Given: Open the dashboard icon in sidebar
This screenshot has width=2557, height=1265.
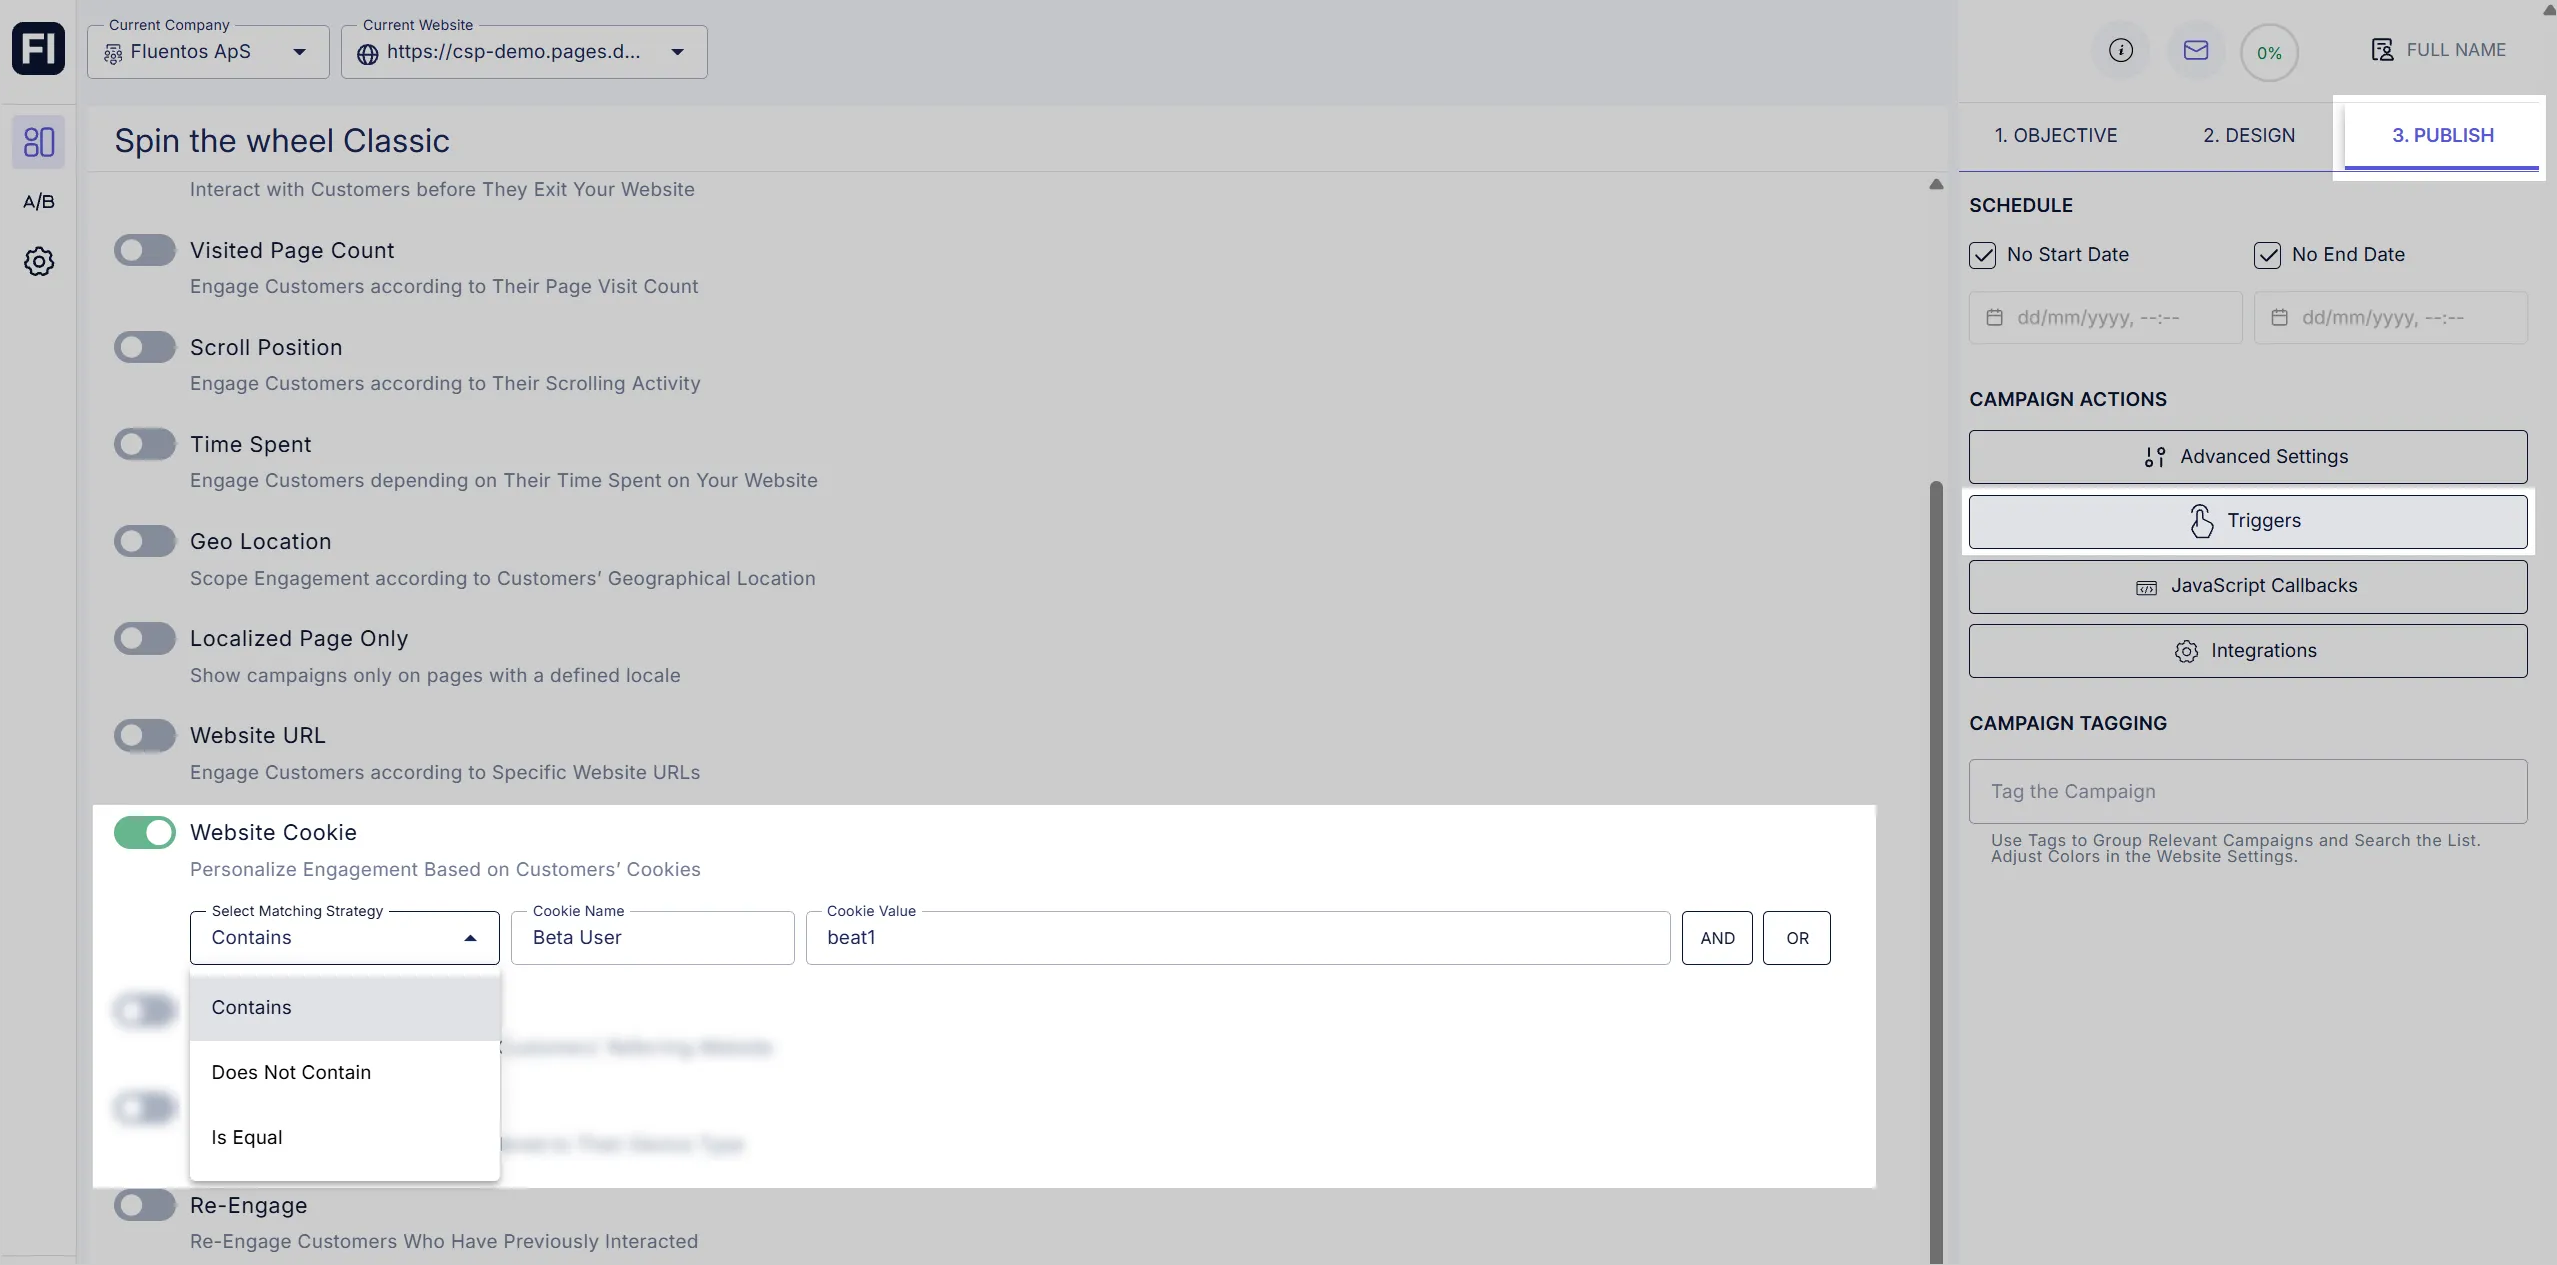Looking at the screenshot, I should point(38,142).
